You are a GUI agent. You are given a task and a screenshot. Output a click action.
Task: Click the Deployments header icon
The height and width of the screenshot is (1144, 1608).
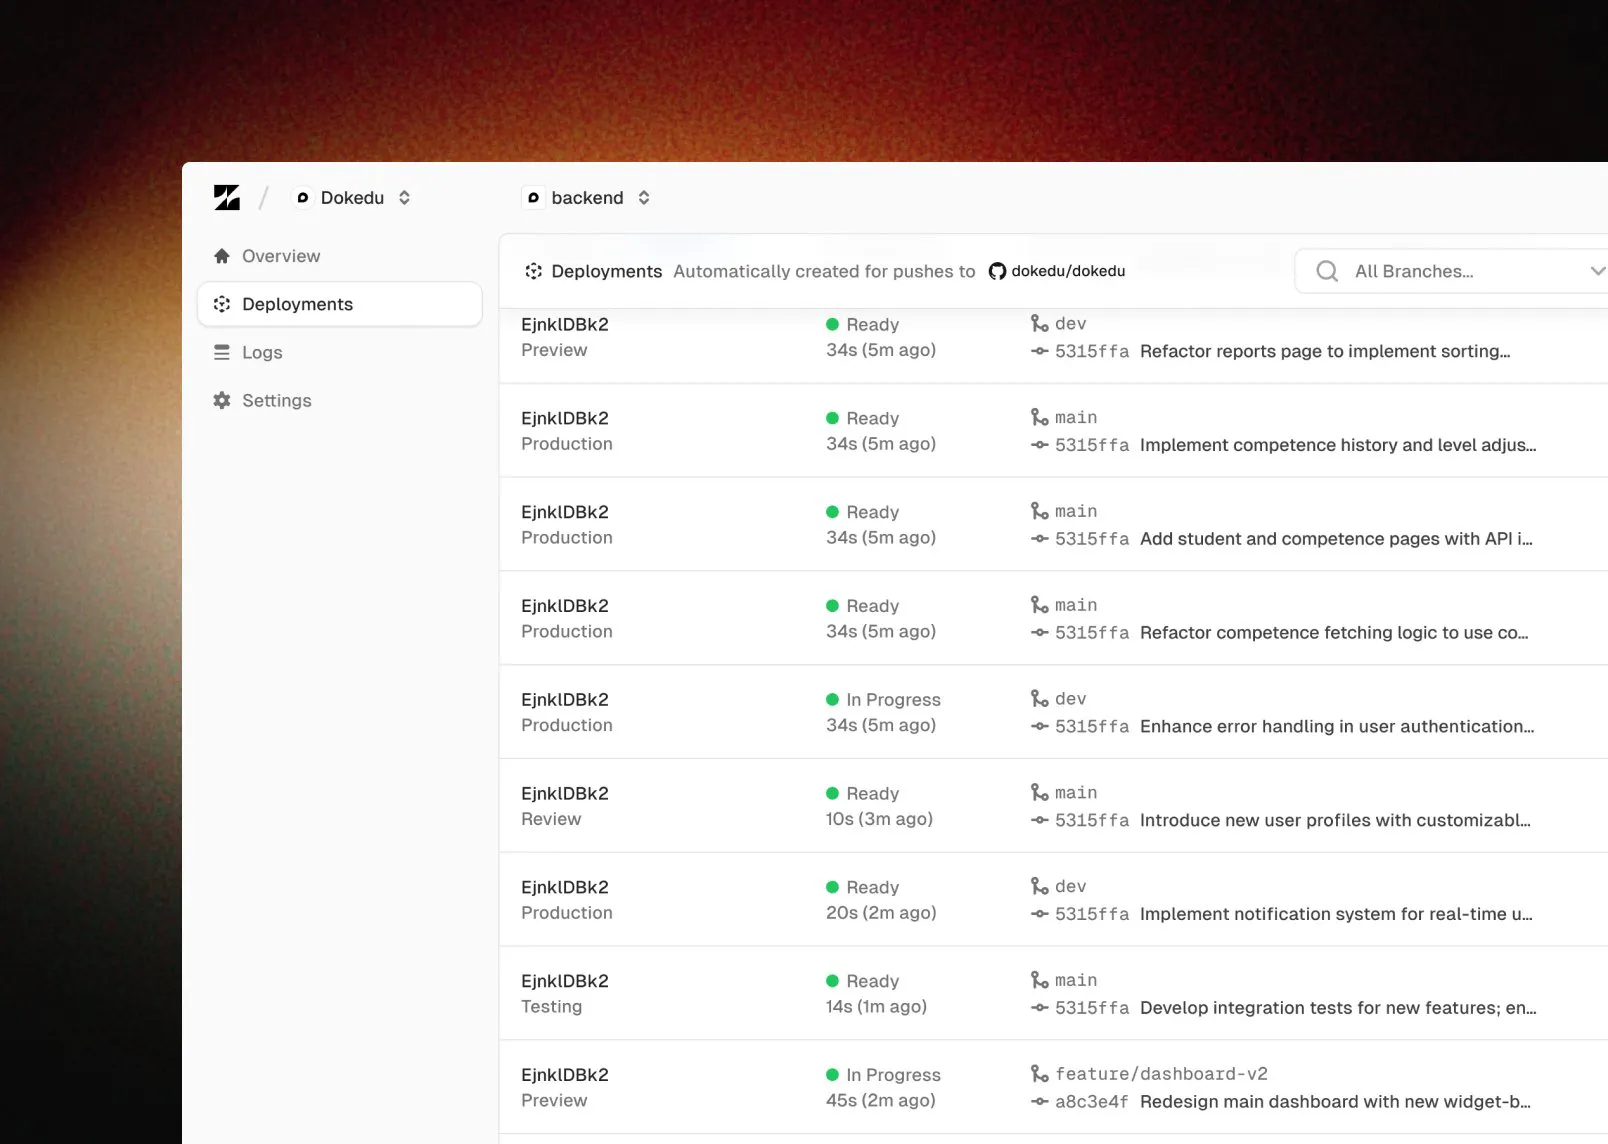[x=534, y=271]
